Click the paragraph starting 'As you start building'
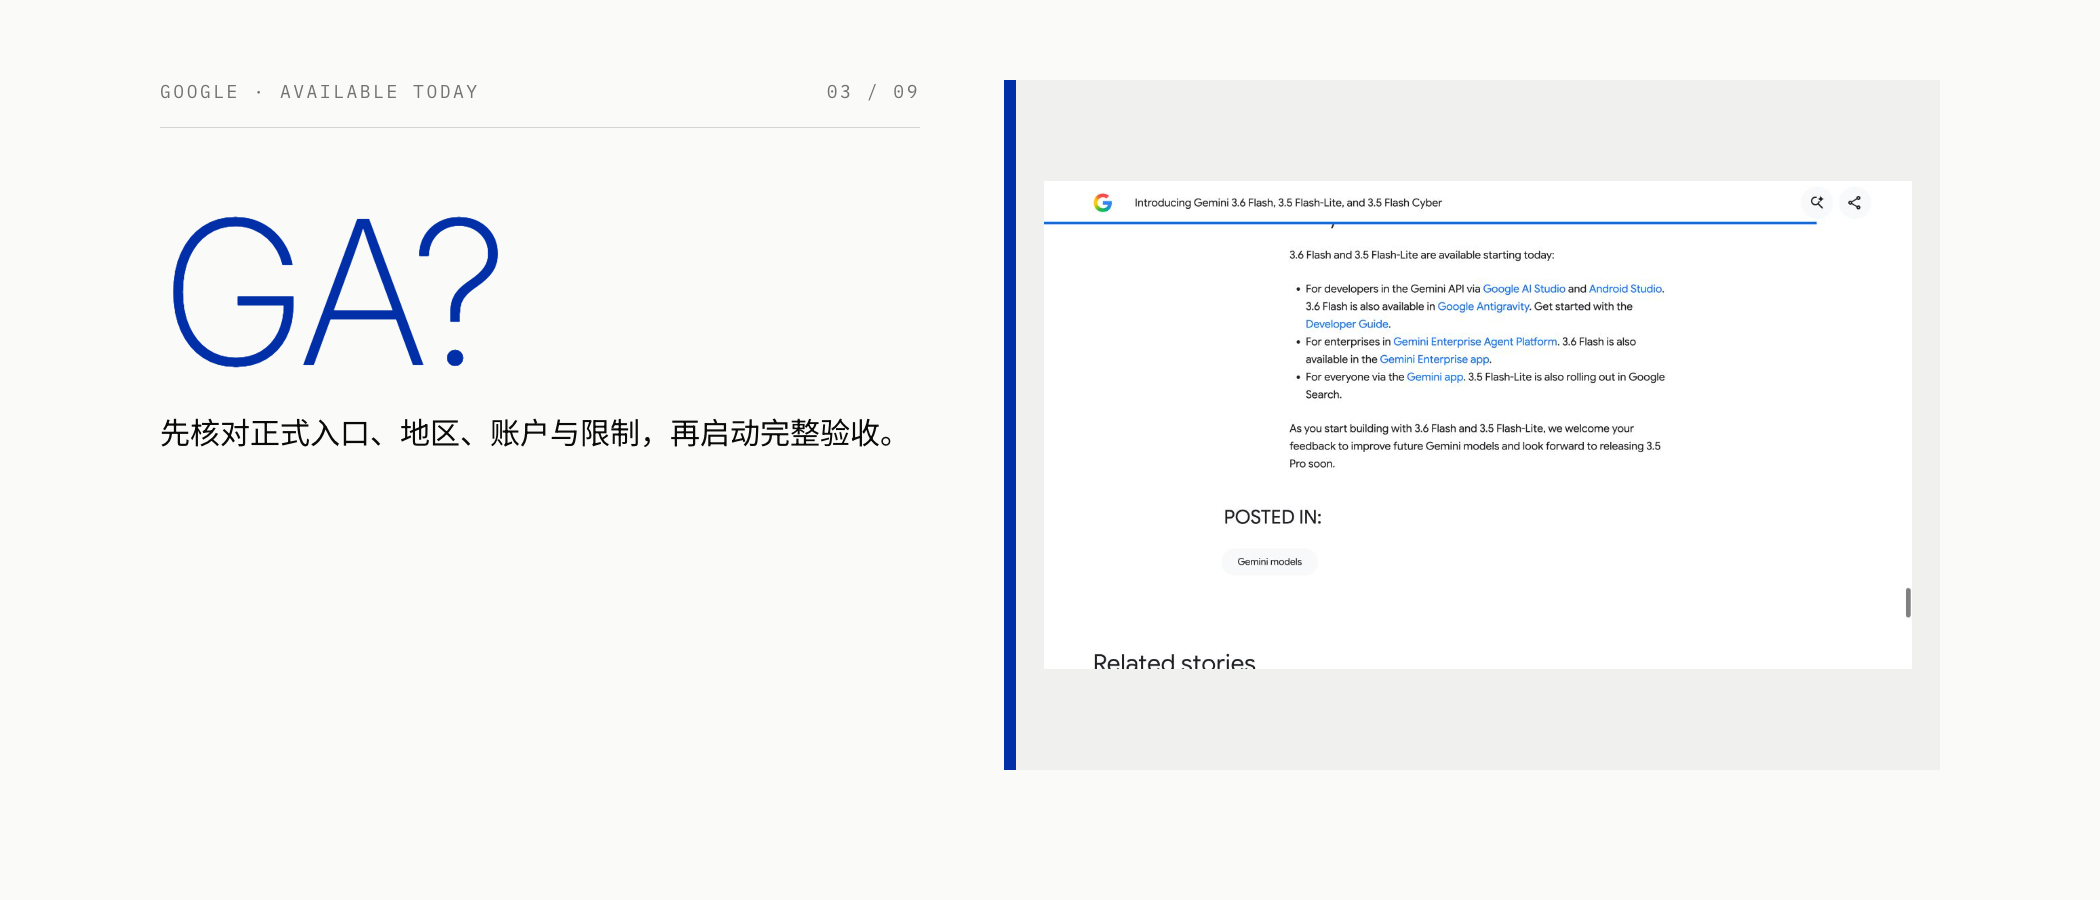Viewport: 2100px width, 900px height. [1475, 446]
